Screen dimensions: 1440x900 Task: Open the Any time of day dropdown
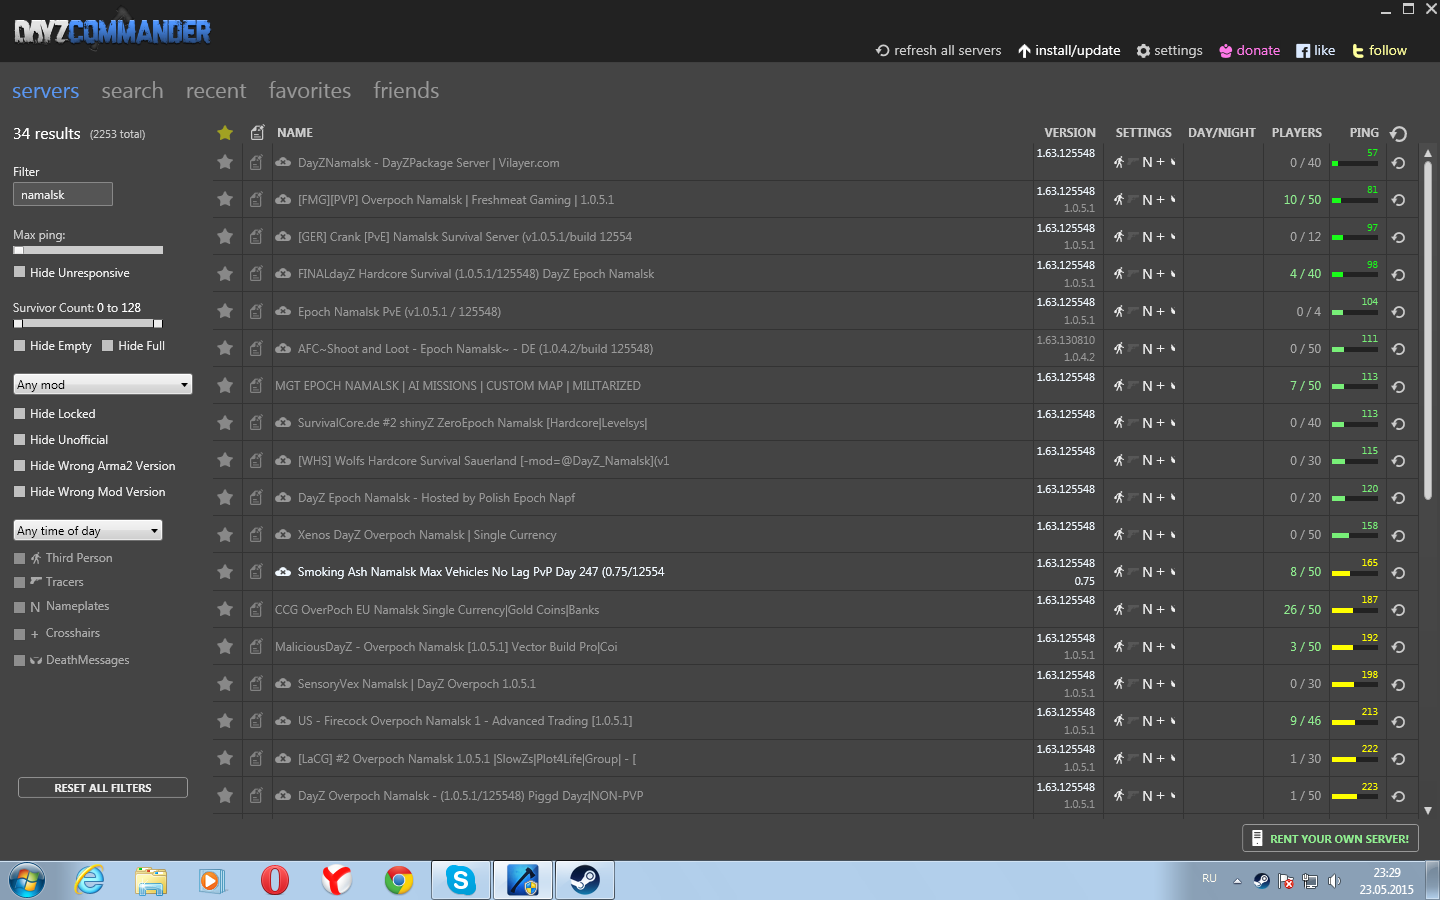click(x=88, y=530)
